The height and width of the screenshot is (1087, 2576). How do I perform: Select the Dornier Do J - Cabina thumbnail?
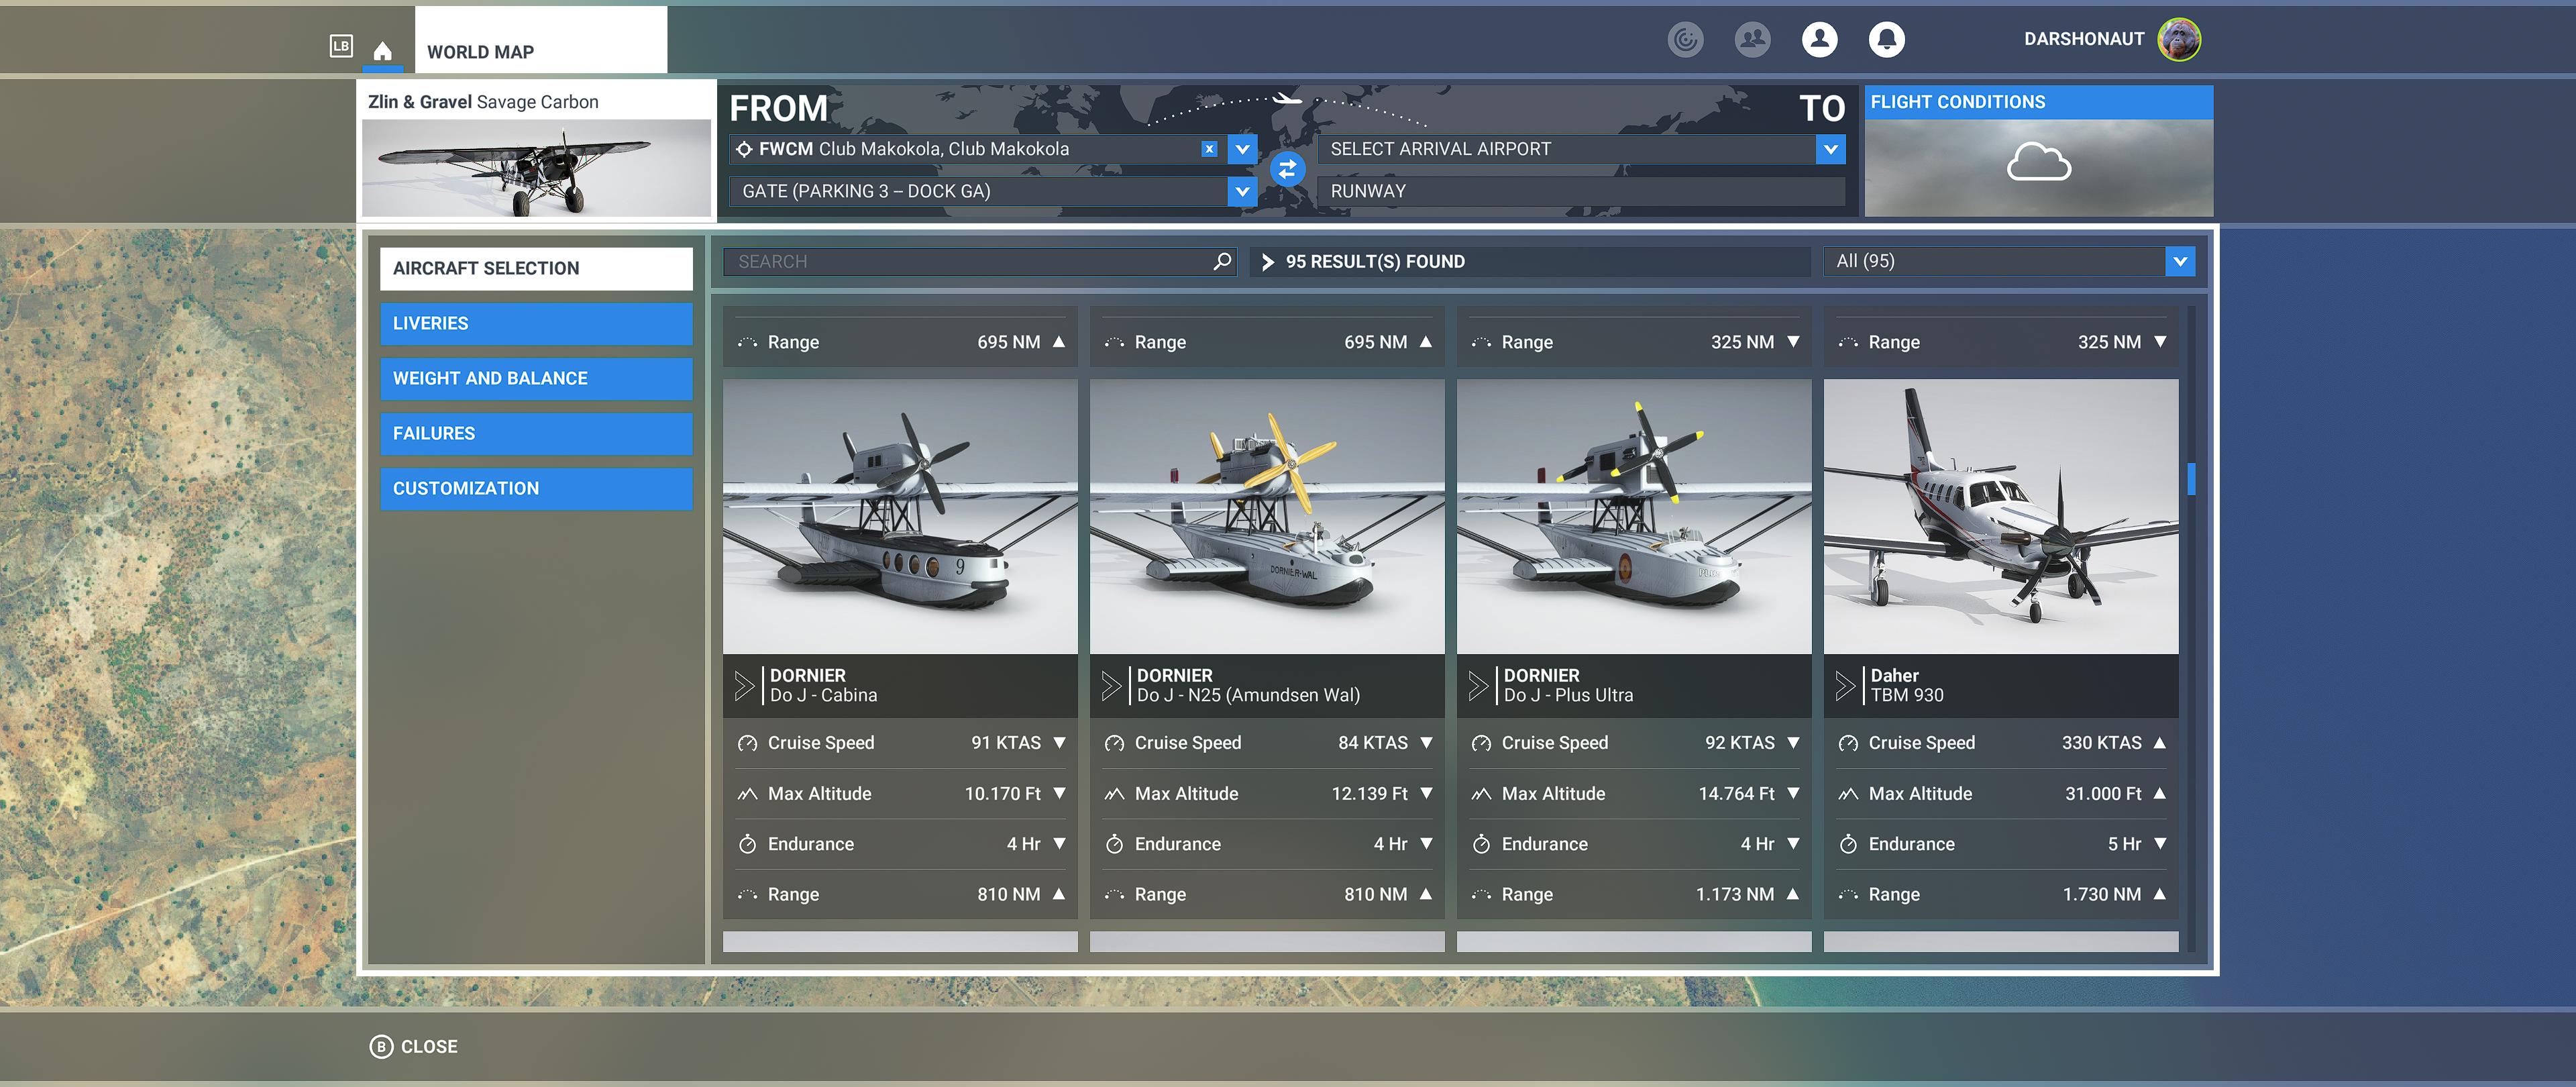click(900, 516)
